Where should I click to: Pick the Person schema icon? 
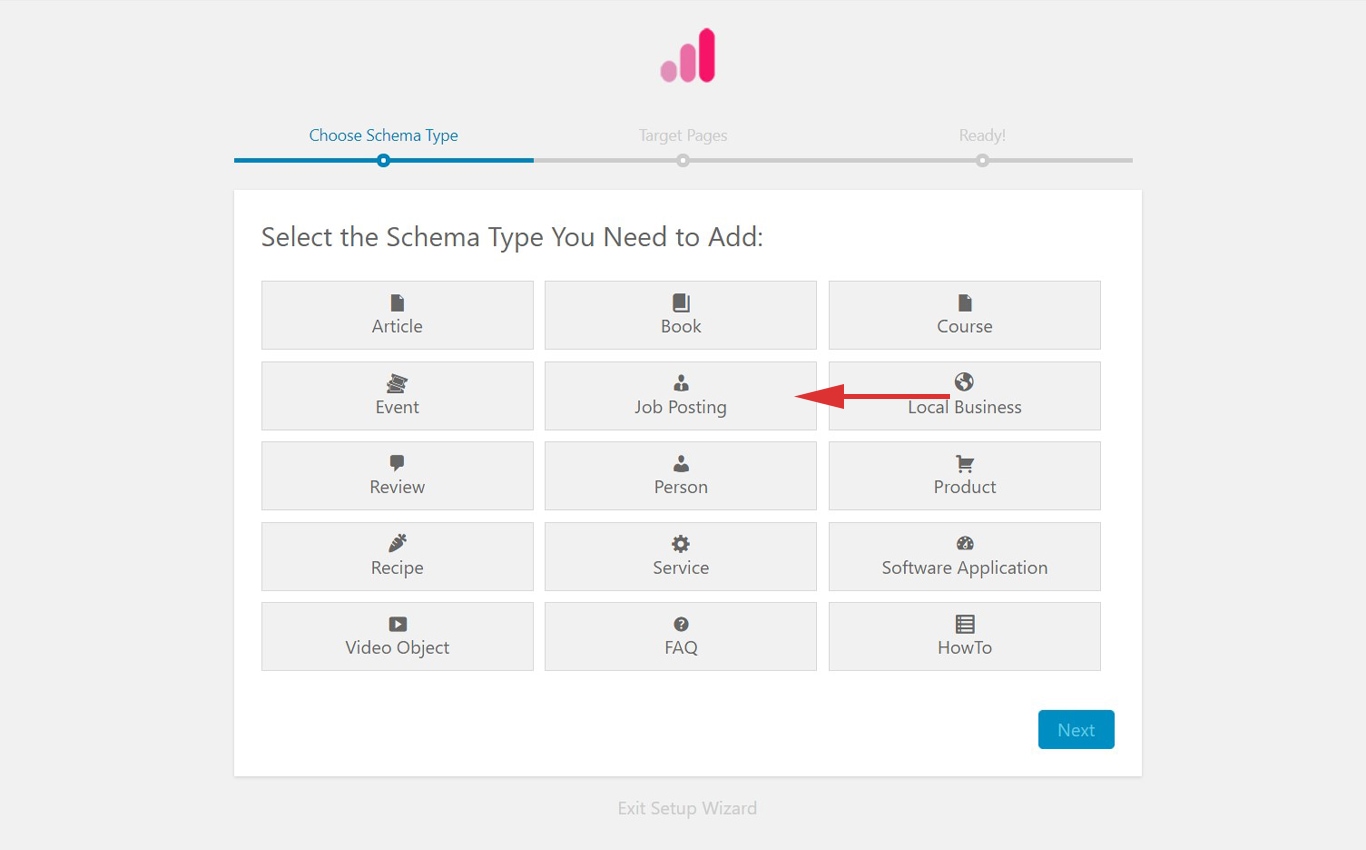680,462
